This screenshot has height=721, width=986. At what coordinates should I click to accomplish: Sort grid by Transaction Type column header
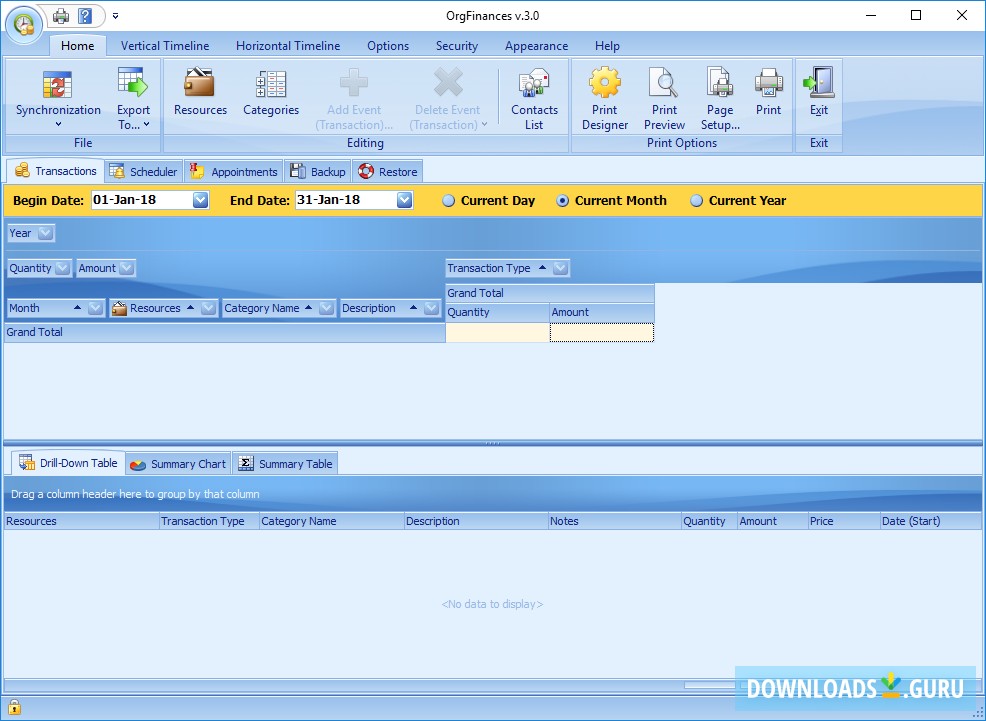(209, 521)
